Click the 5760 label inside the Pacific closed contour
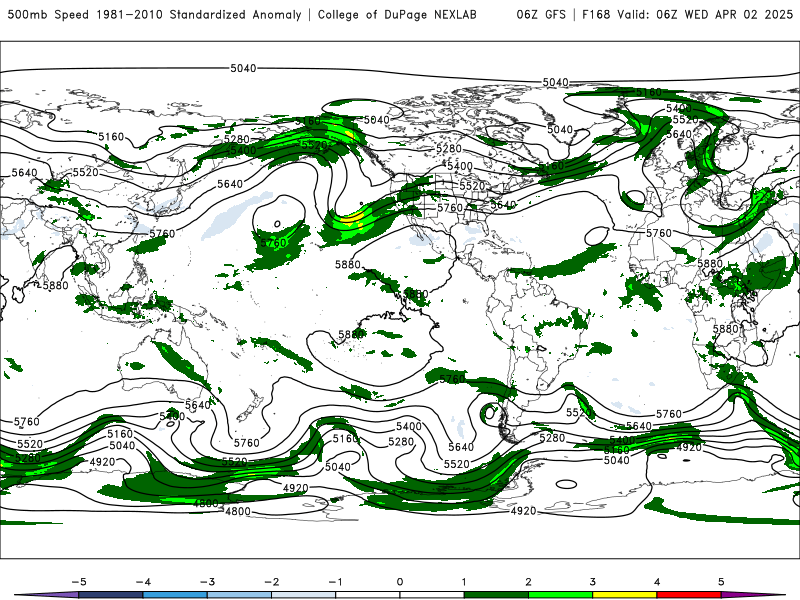800x600 pixels. 273,243
